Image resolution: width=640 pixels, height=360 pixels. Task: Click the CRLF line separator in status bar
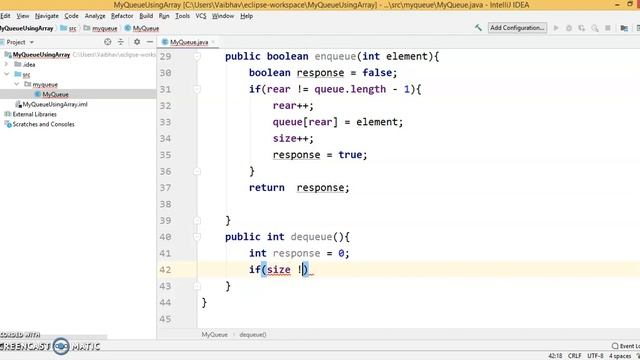click(x=574, y=356)
